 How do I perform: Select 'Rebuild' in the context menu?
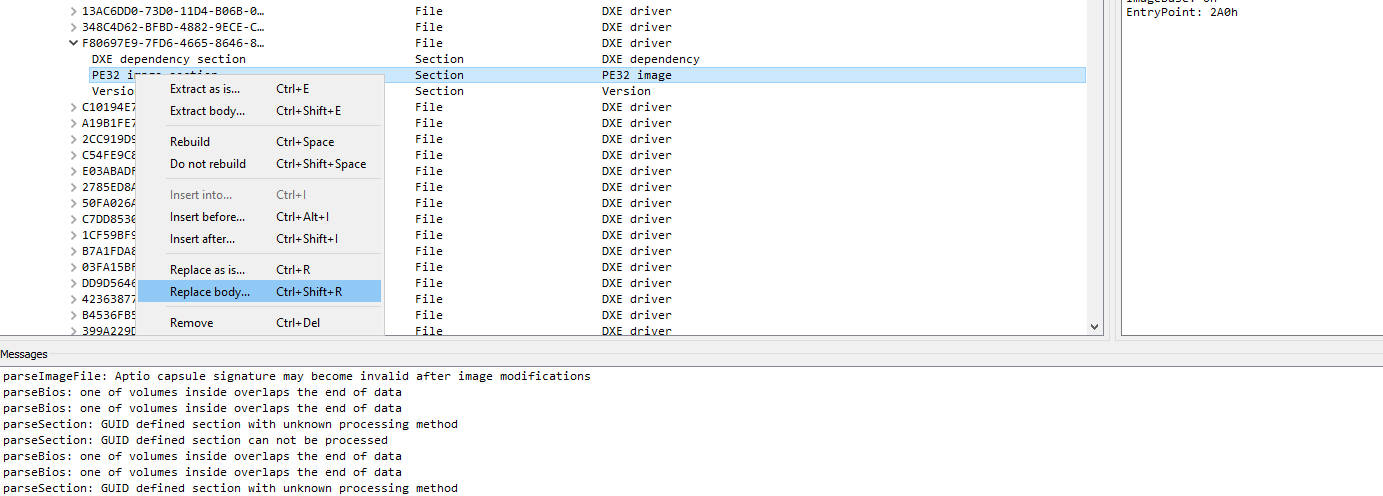pyautogui.click(x=259, y=142)
